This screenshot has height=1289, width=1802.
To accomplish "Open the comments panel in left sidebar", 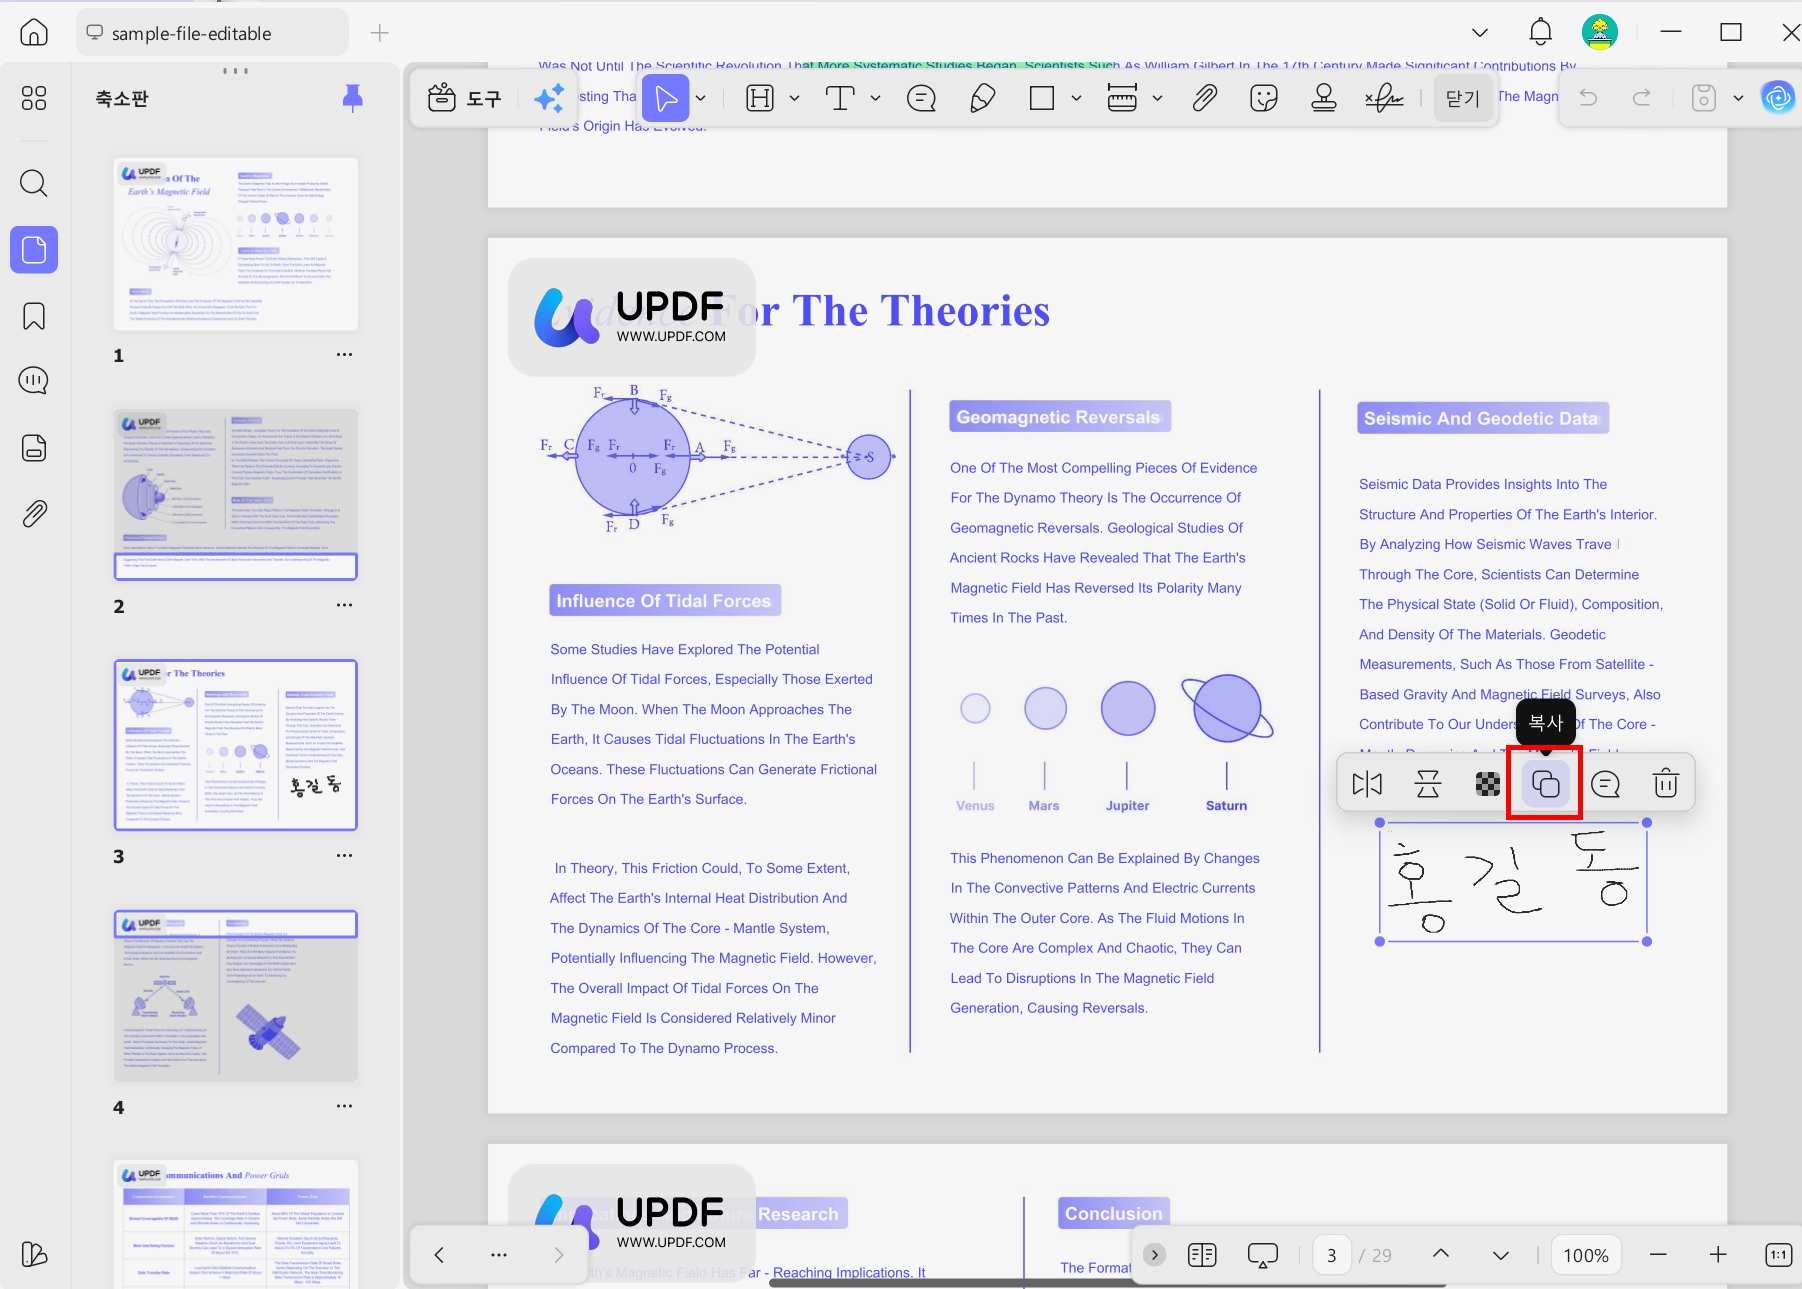I will pyautogui.click(x=34, y=381).
